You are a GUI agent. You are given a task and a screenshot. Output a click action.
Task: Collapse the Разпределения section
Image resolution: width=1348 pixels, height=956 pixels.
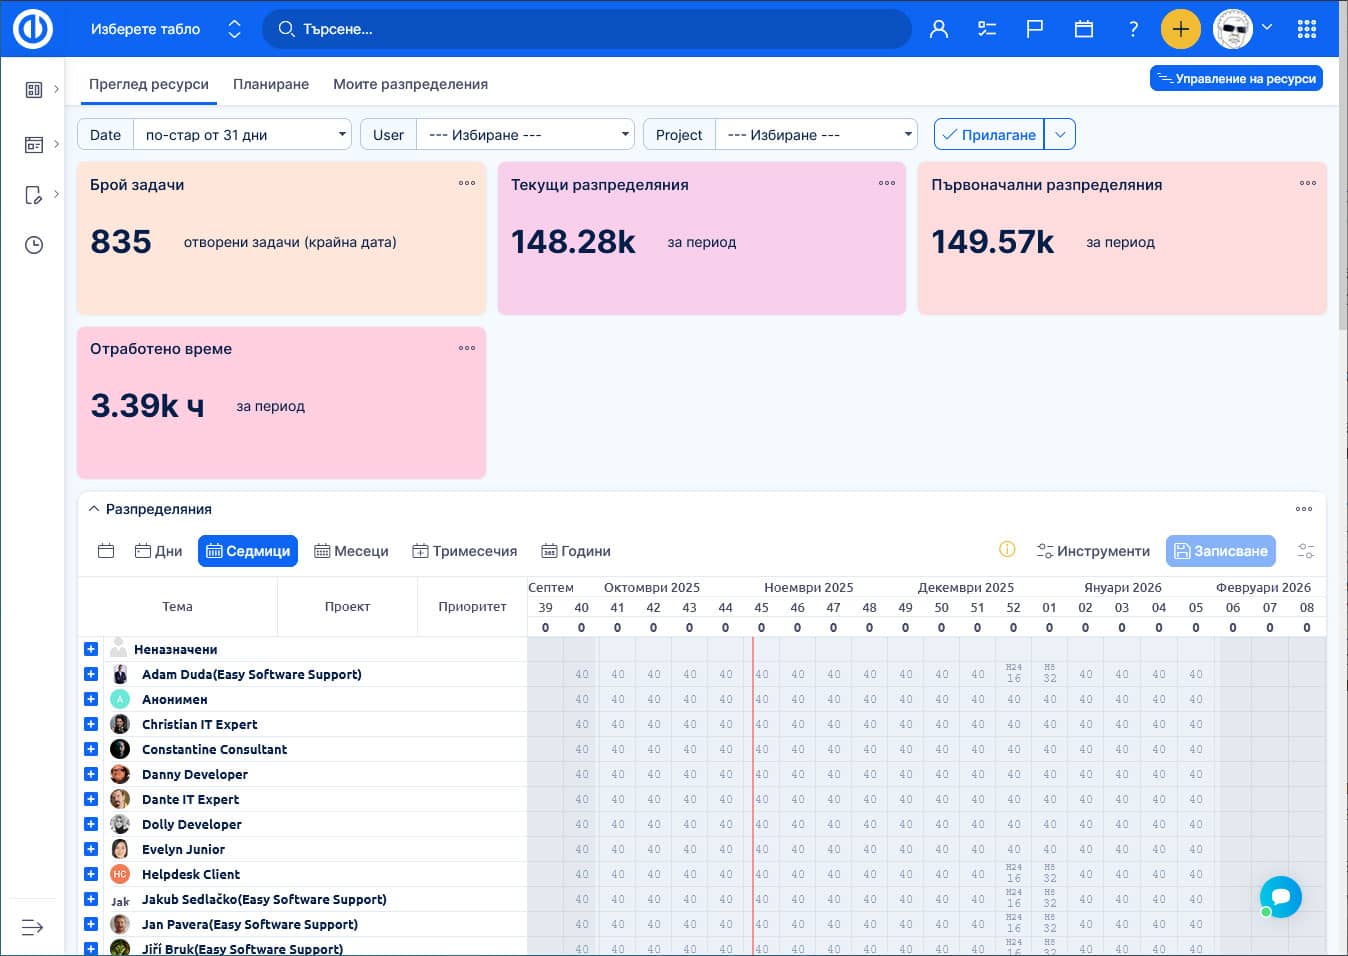[94, 509]
